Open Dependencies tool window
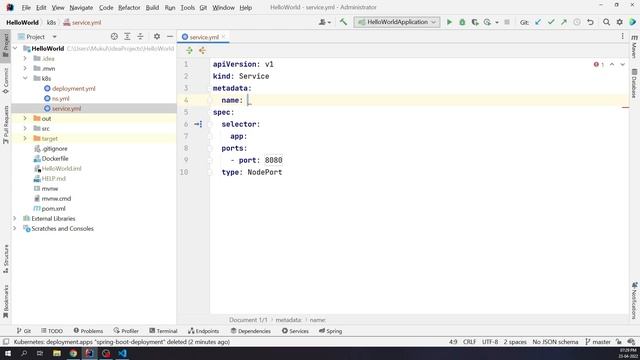The height and width of the screenshot is (360, 640). 251,331
